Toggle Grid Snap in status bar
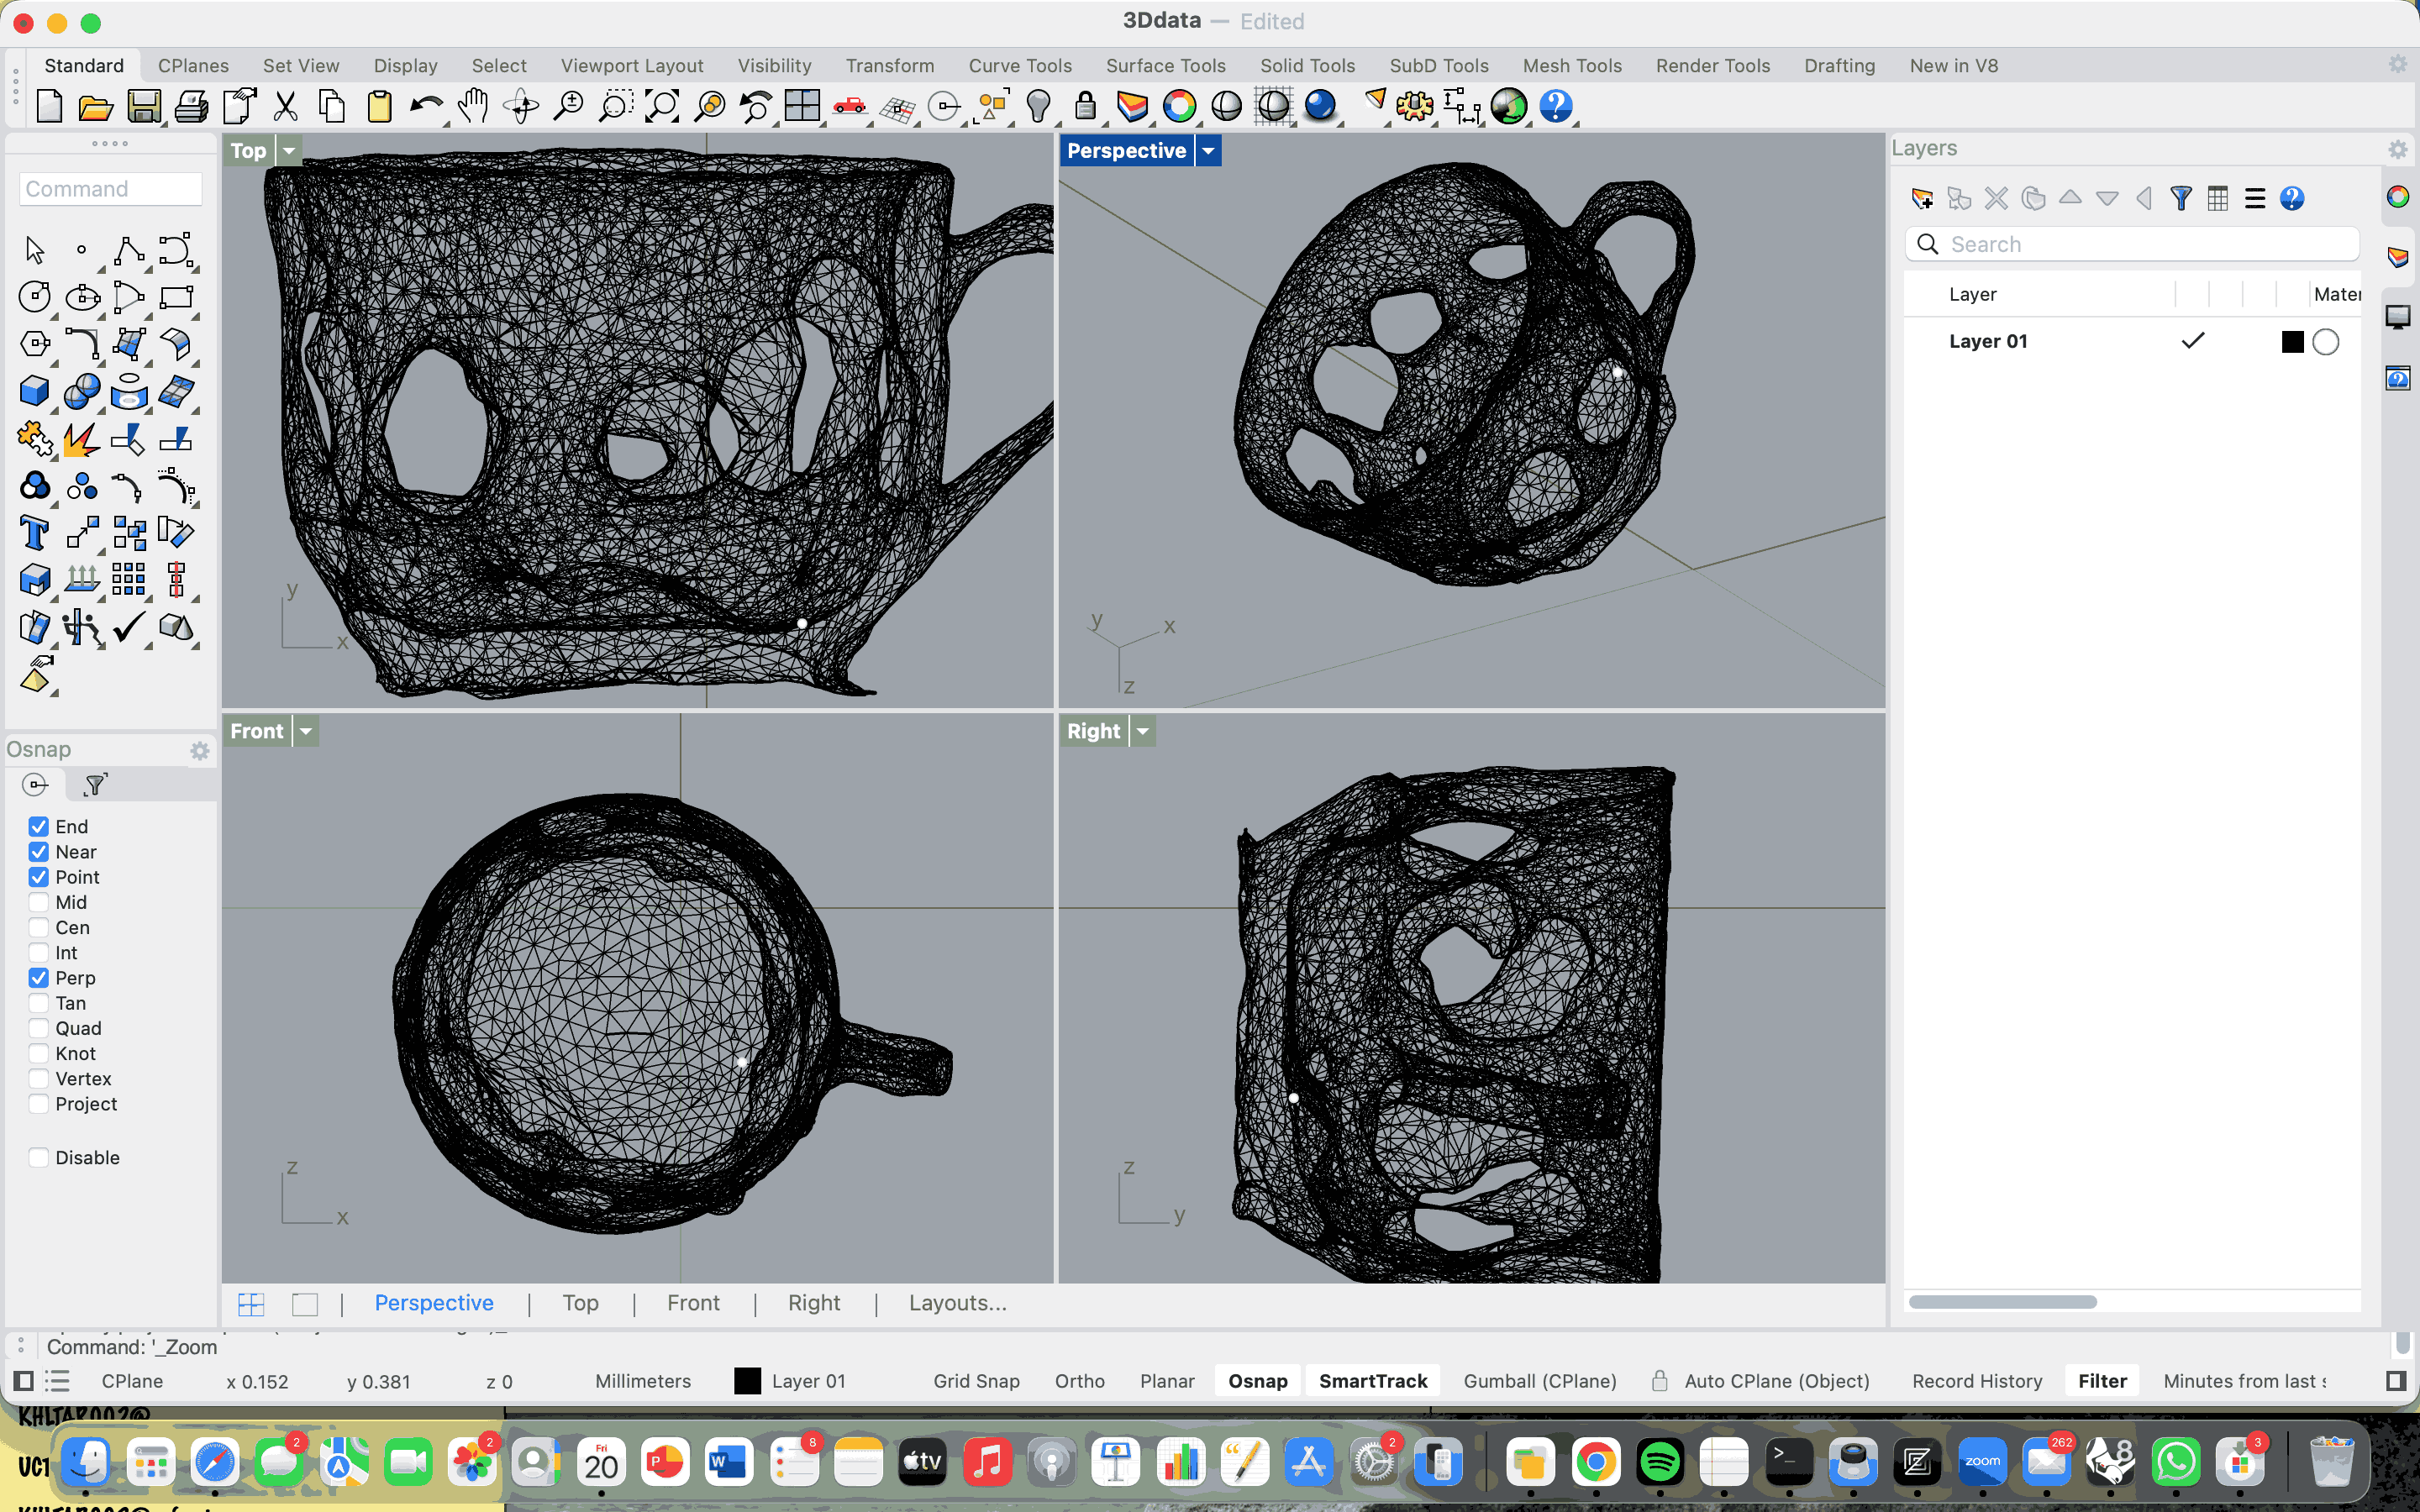This screenshot has height=1512, width=2420. 976,1381
